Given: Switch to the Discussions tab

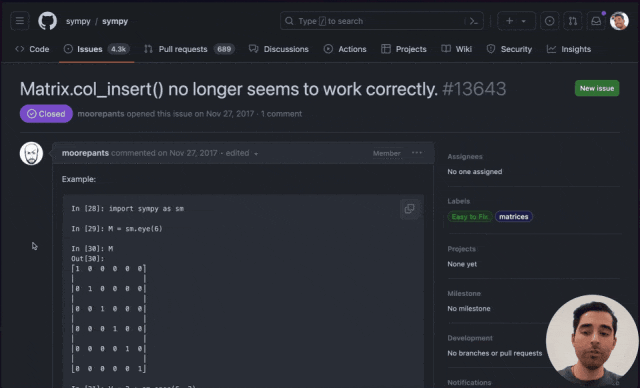Looking at the screenshot, I should click(x=279, y=49).
